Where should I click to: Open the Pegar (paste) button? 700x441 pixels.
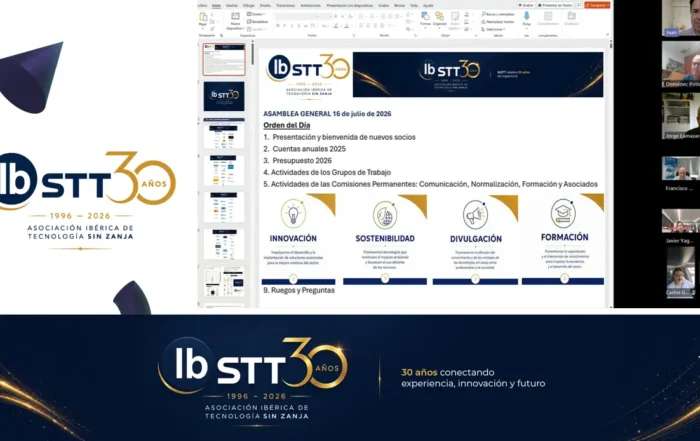[203, 19]
